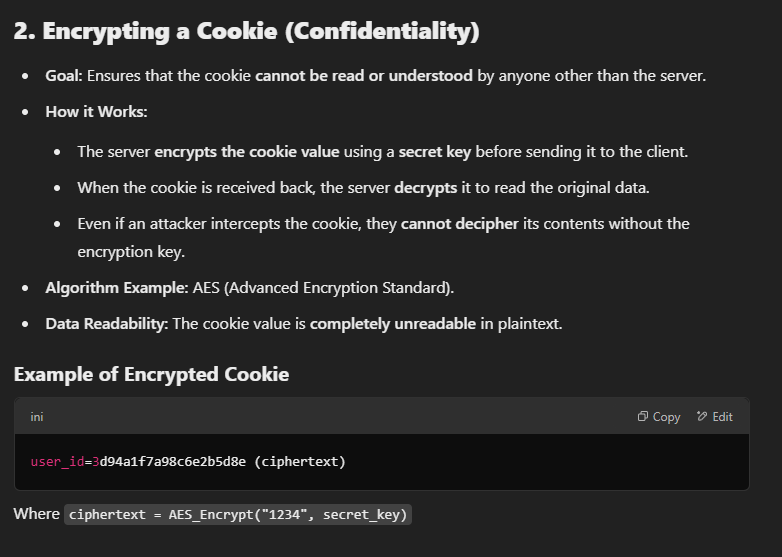
Task: Click the bold "Data Readability:" label
Action: coord(107,324)
